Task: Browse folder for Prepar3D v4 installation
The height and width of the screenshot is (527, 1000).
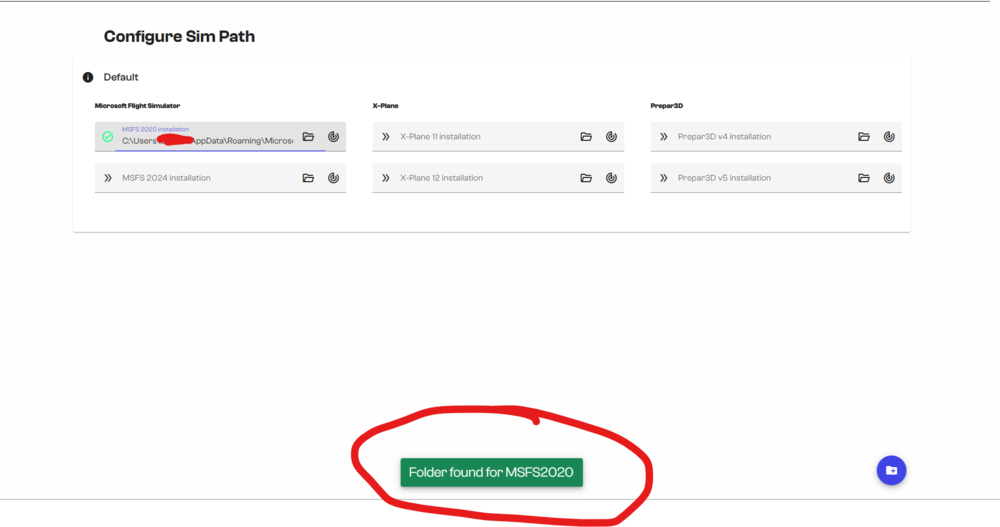Action: click(864, 137)
